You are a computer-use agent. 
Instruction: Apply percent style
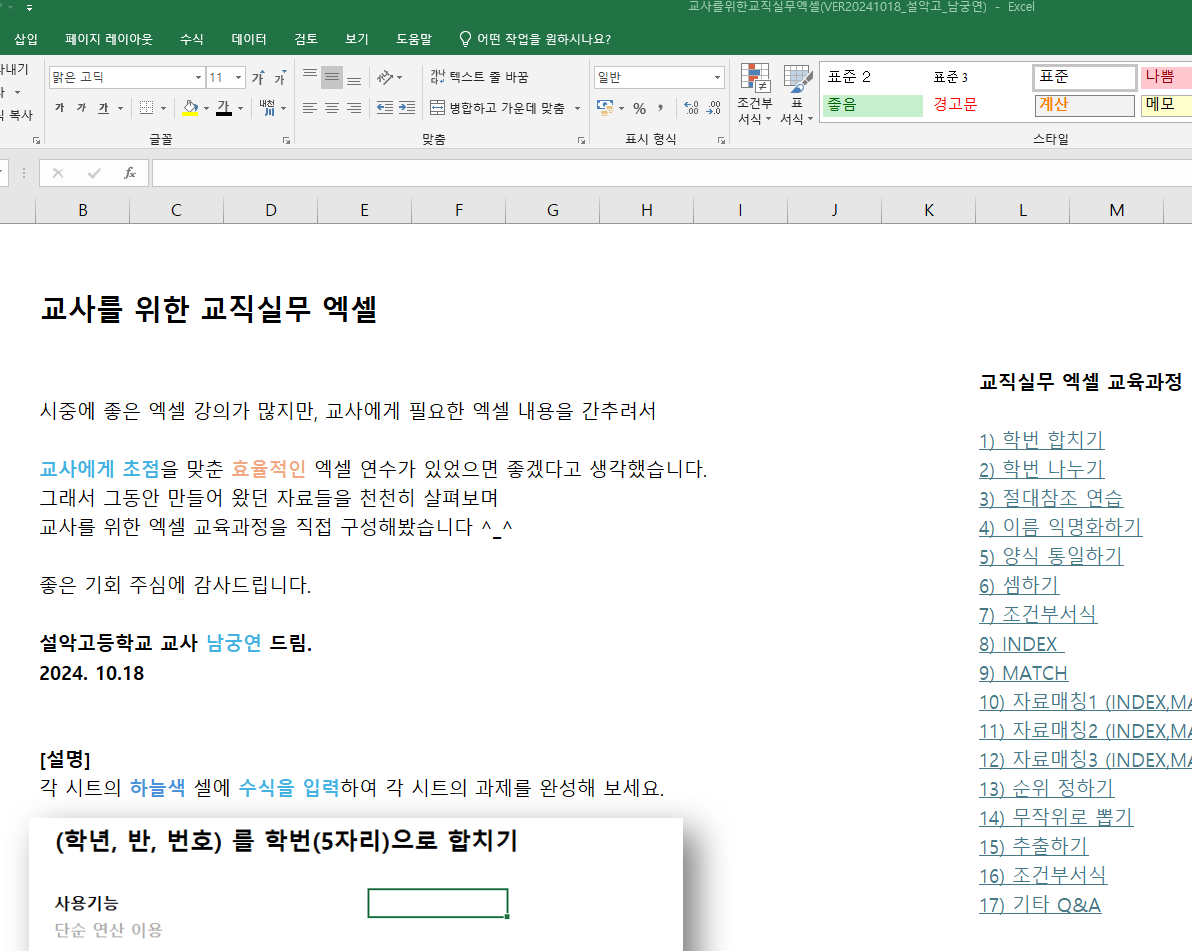click(639, 108)
